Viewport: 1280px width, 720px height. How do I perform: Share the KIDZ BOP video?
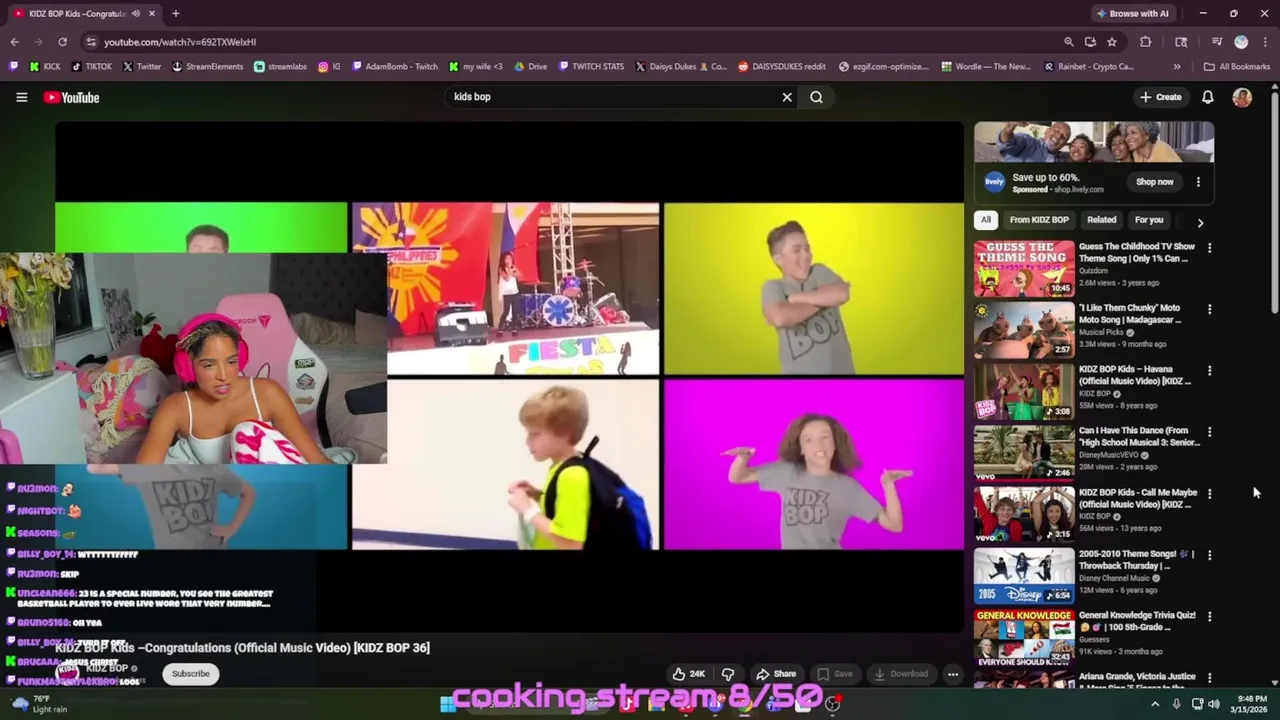tap(776, 674)
